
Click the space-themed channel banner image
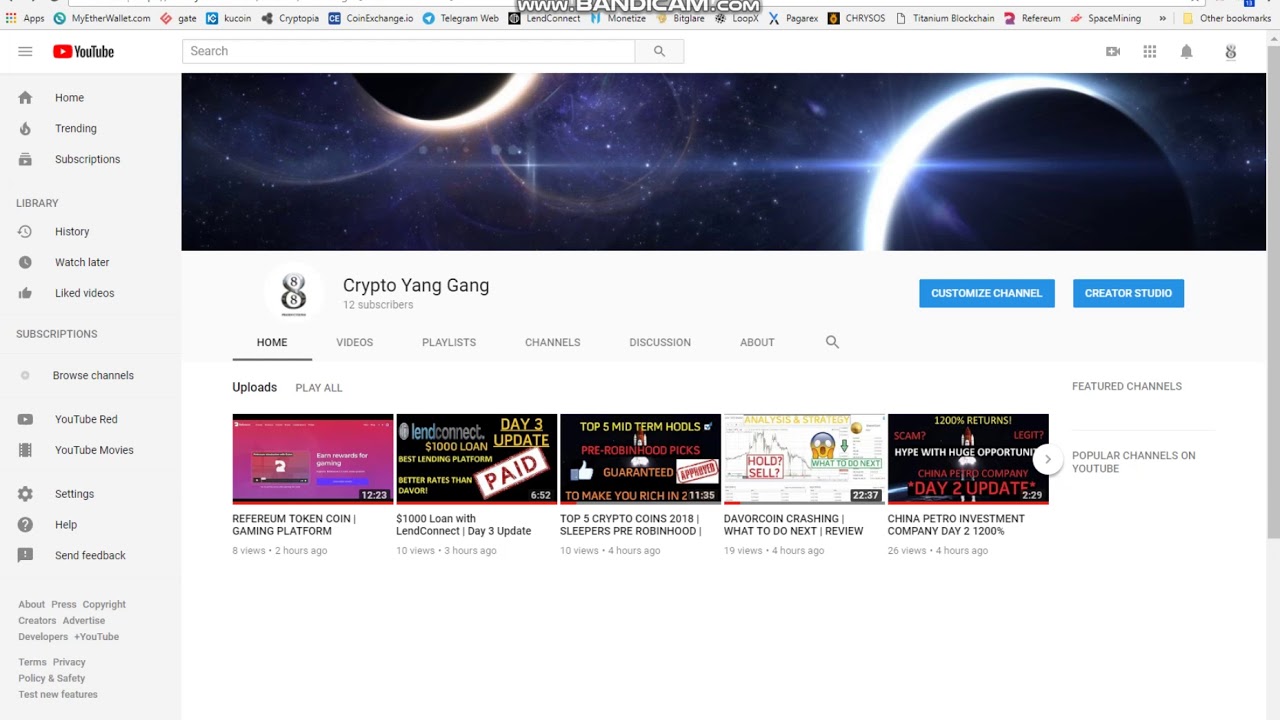click(723, 161)
